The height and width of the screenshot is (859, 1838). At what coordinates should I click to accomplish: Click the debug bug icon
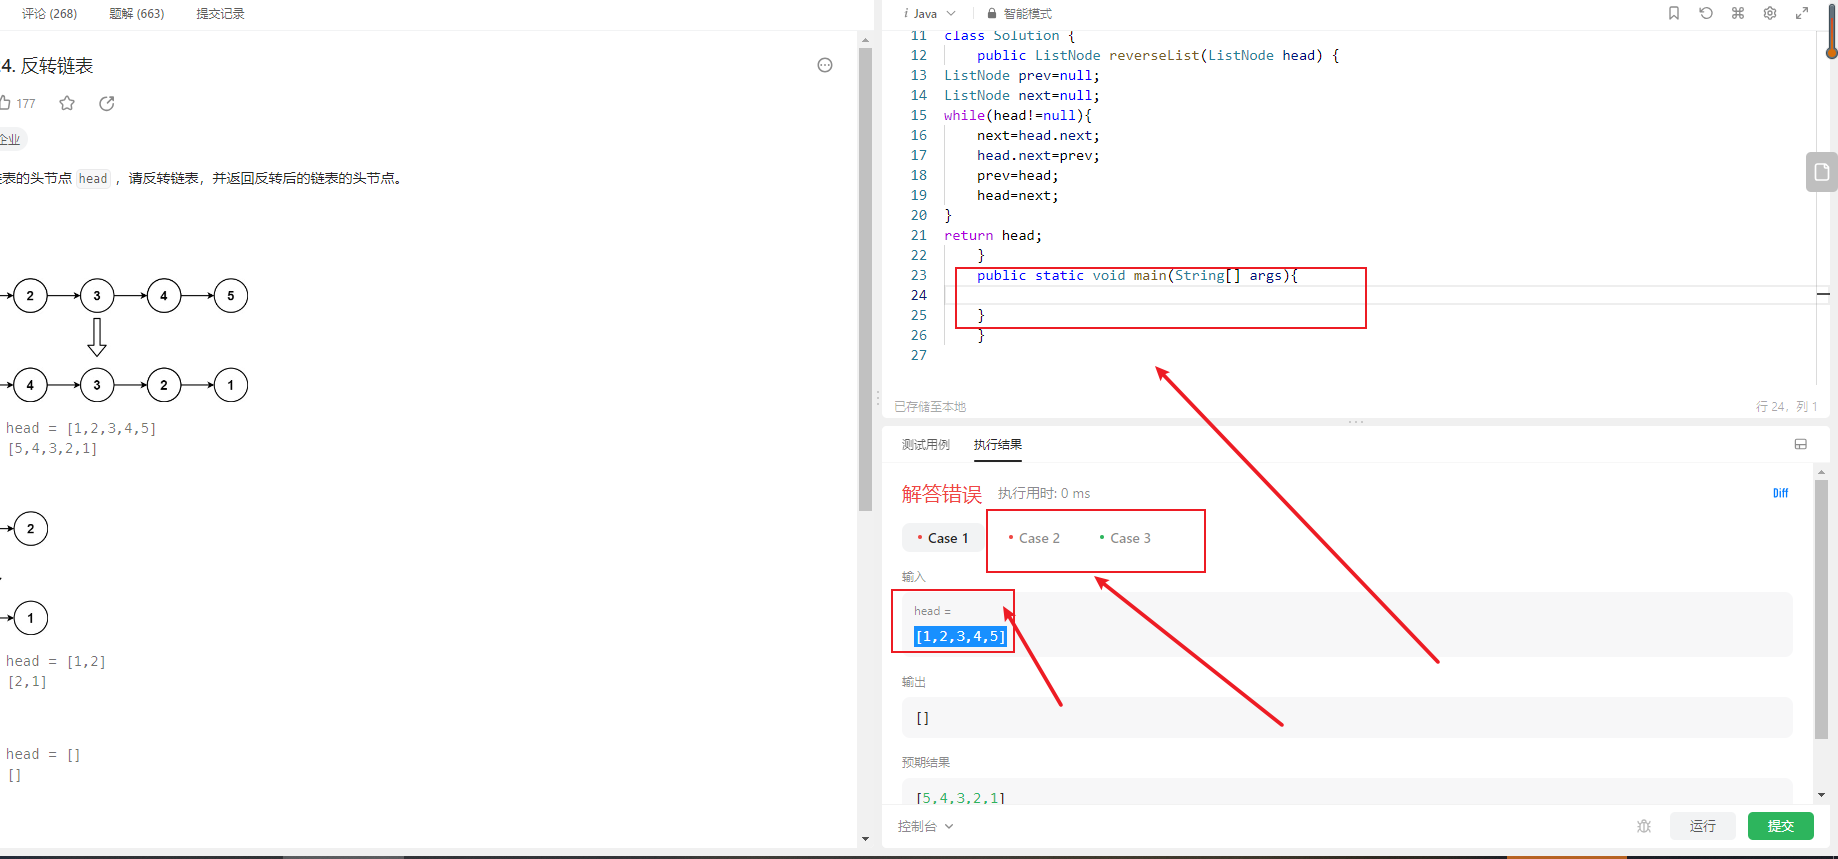coord(1644,826)
